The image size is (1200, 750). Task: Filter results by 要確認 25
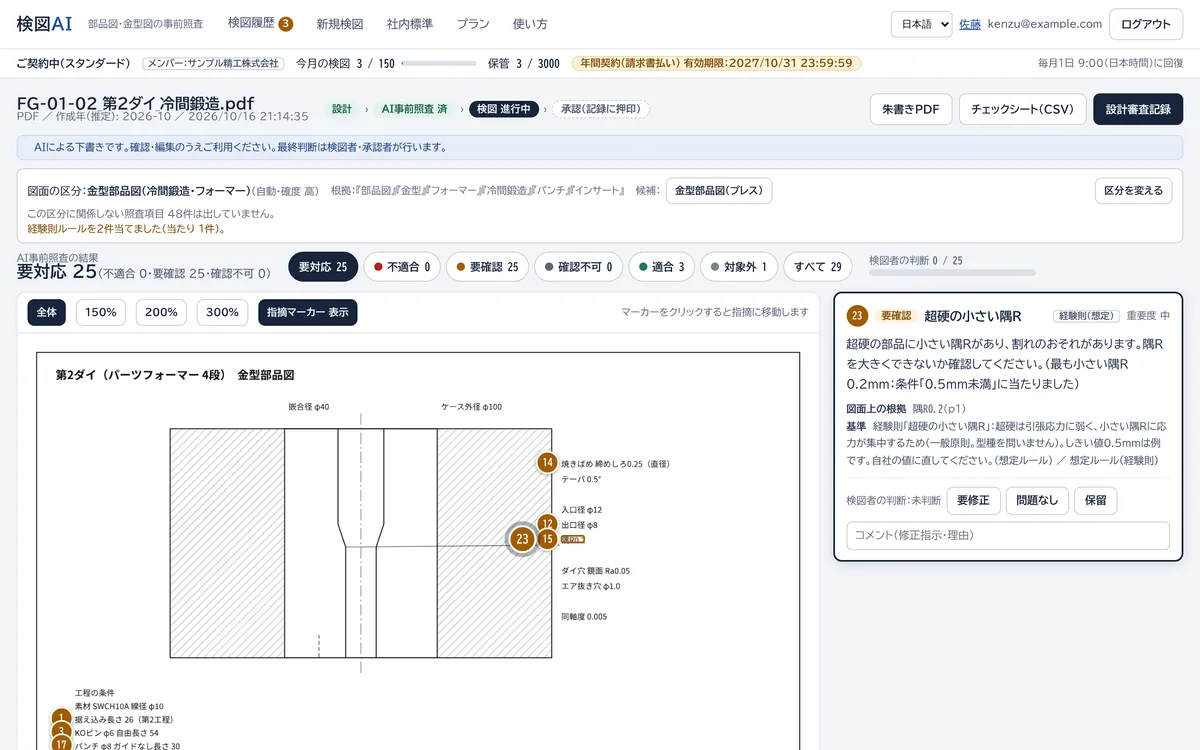click(487, 267)
